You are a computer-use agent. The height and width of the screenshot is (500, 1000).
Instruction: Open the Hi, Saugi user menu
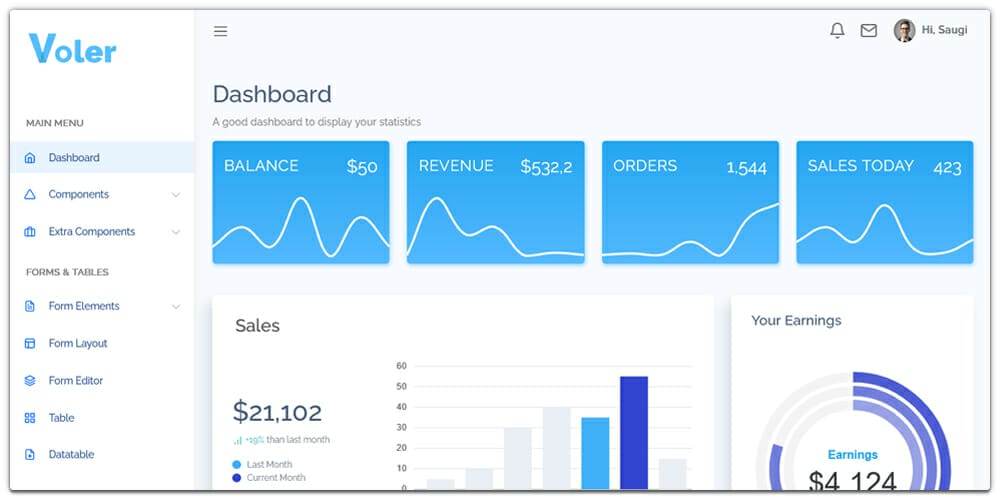click(944, 31)
